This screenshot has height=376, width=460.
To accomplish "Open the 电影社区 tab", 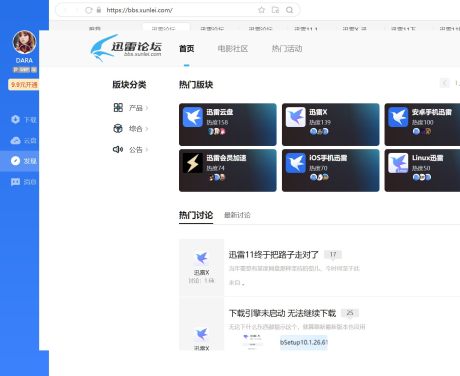I will pyautogui.click(x=233, y=49).
